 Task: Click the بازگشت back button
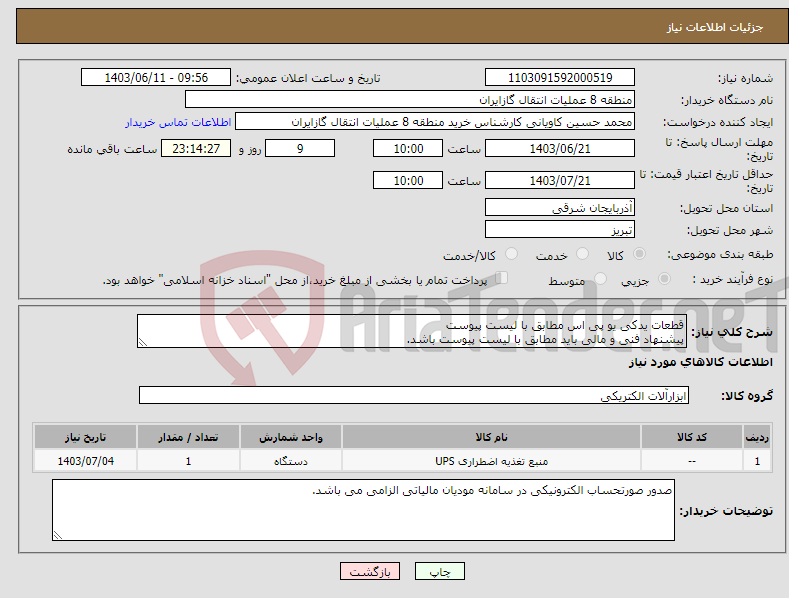point(370,571)
